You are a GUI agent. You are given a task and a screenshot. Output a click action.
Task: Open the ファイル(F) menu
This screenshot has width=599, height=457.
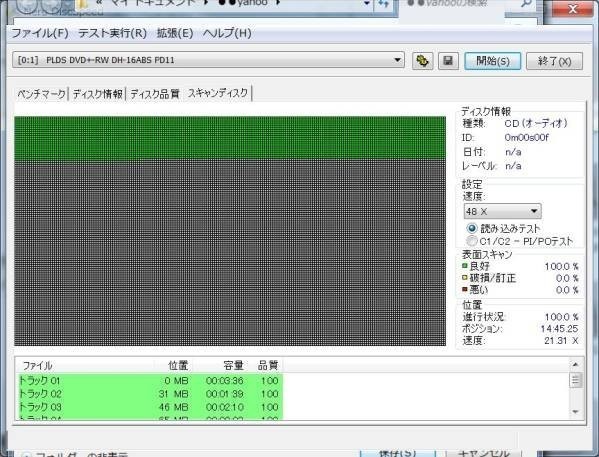coord(40,33)
